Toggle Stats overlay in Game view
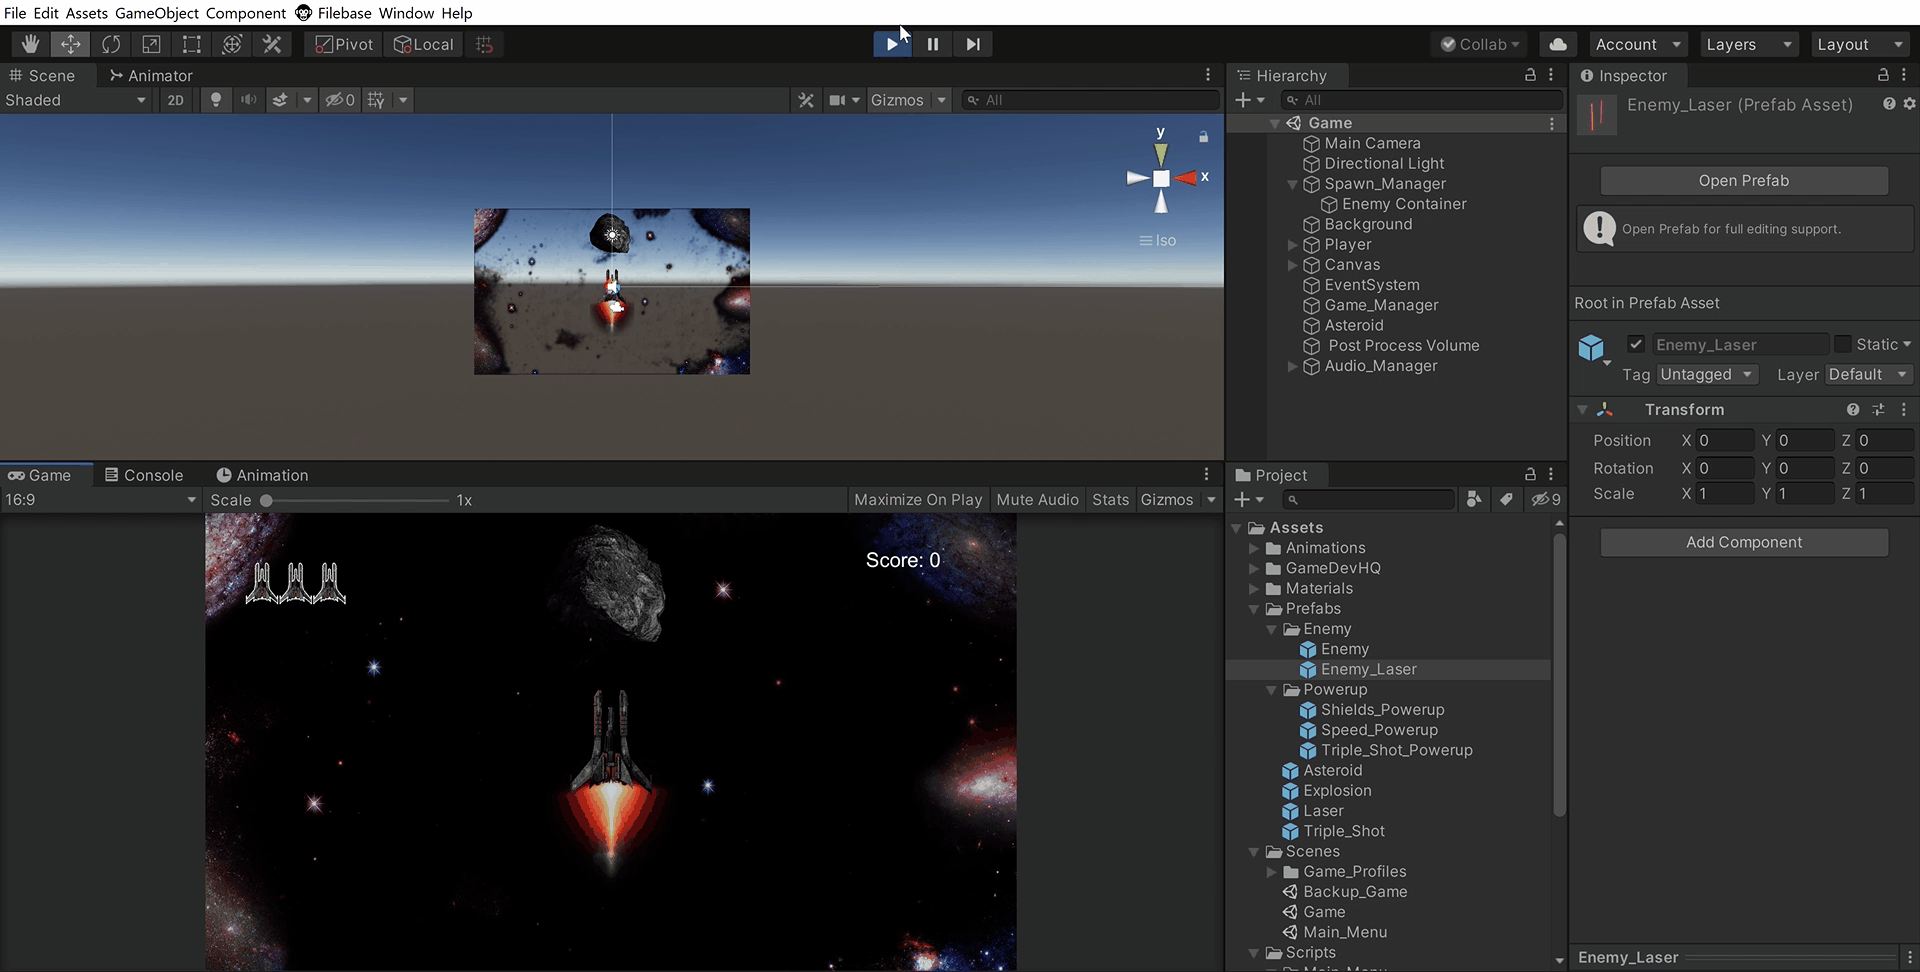 1110,500
